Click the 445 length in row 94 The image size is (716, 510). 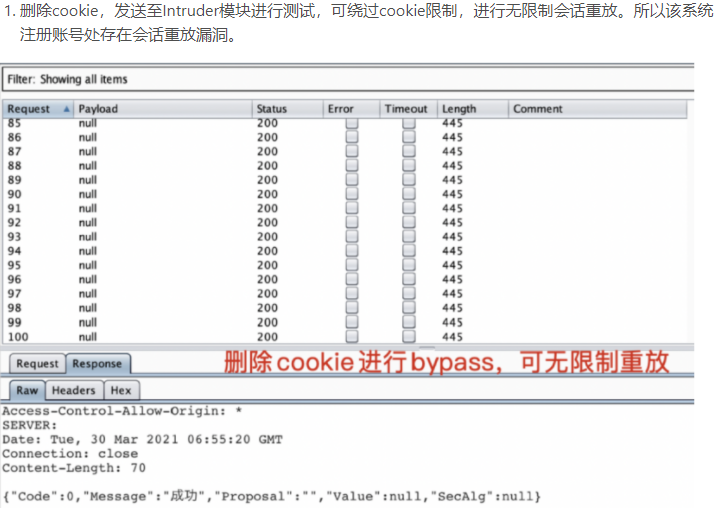[453, 251]
